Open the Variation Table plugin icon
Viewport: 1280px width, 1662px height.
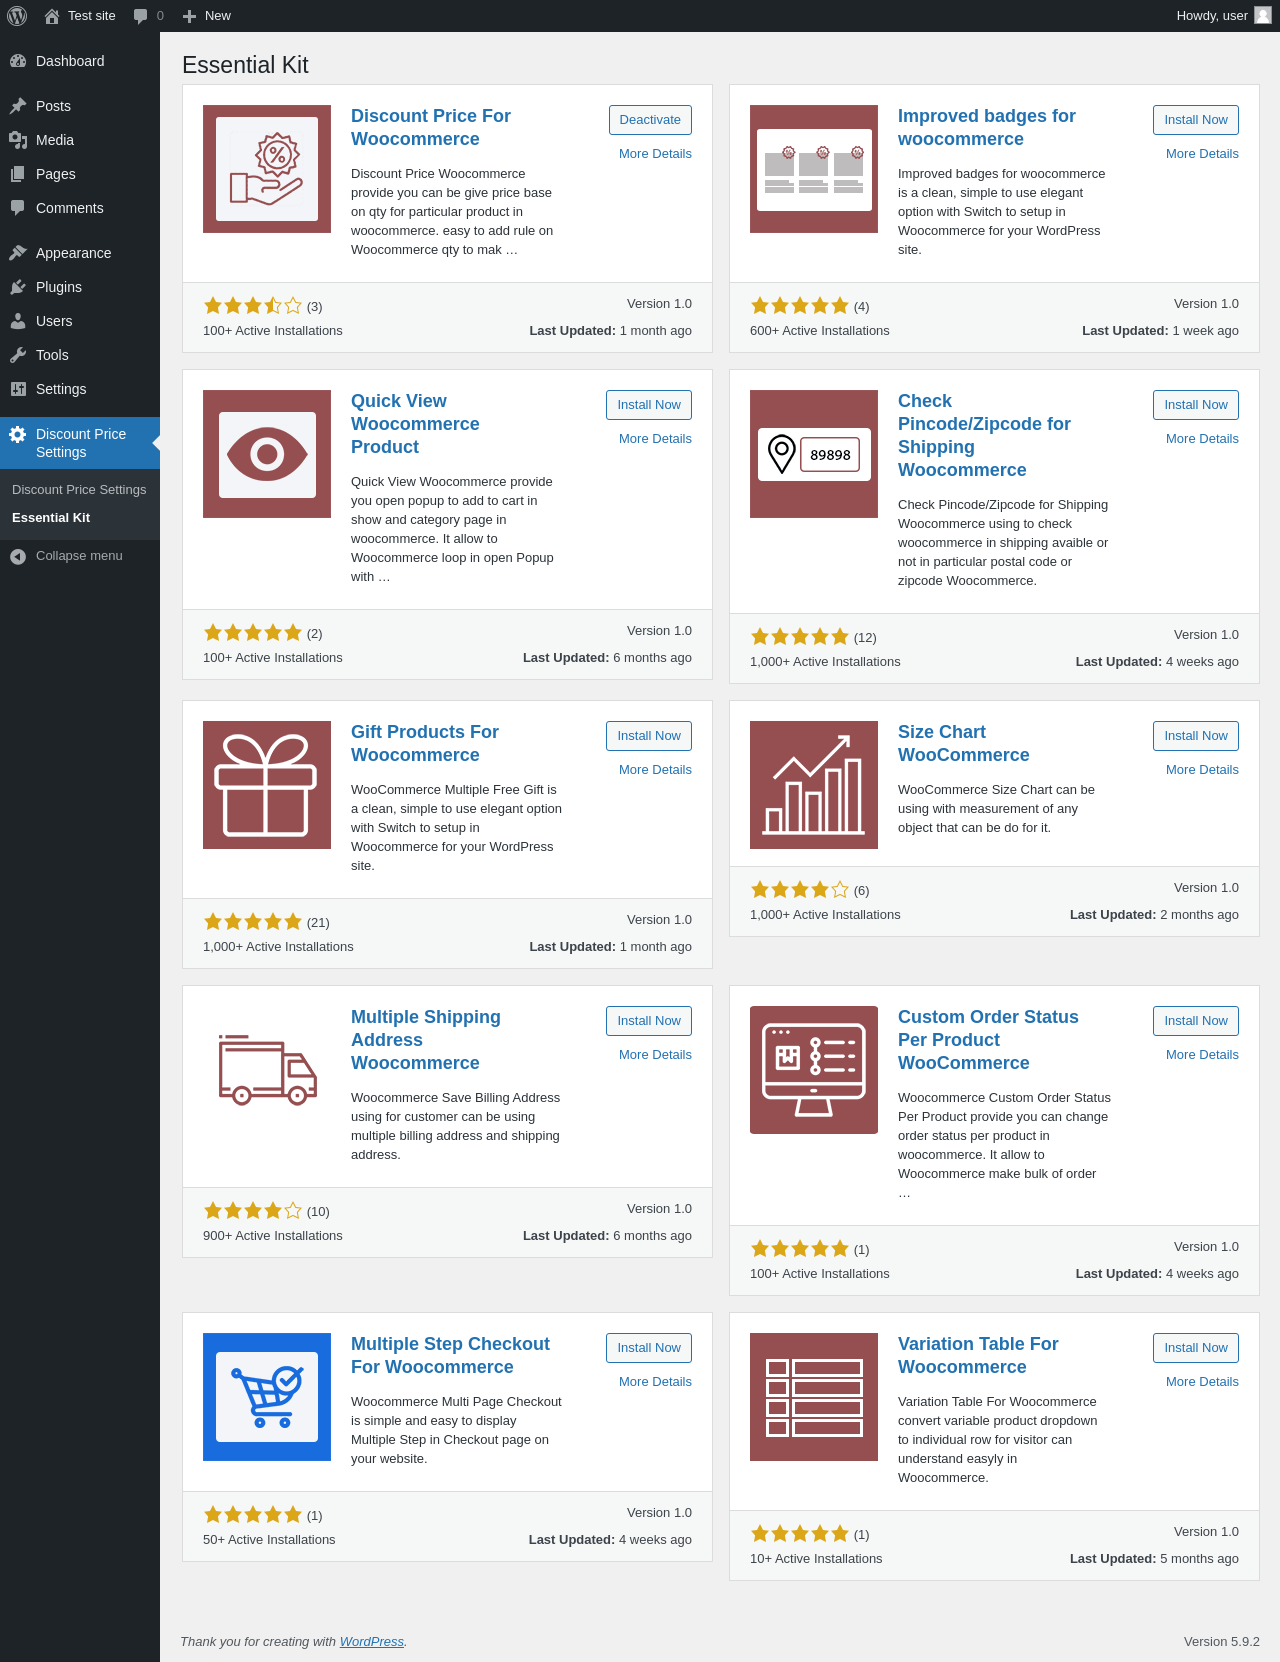coord(814,1397)
